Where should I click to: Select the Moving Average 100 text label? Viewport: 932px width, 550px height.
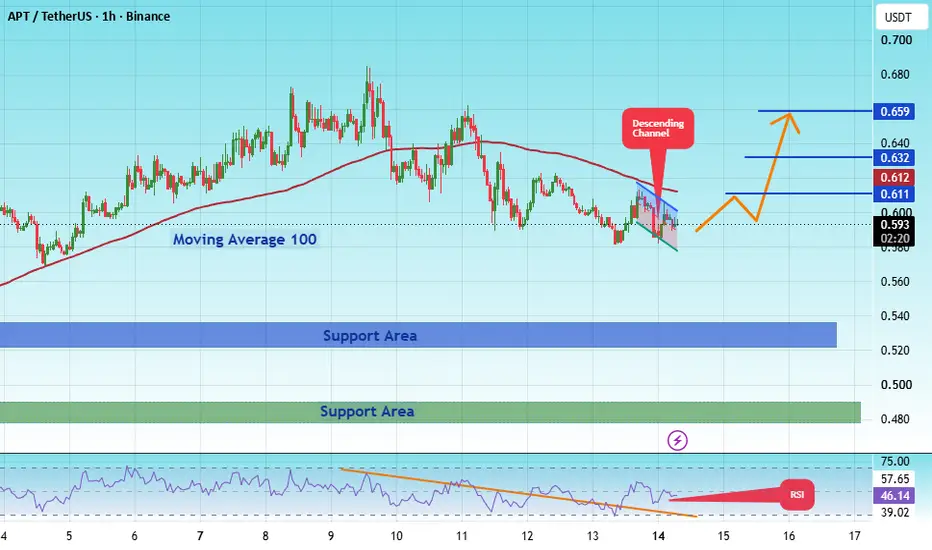[x=244, y=240]
